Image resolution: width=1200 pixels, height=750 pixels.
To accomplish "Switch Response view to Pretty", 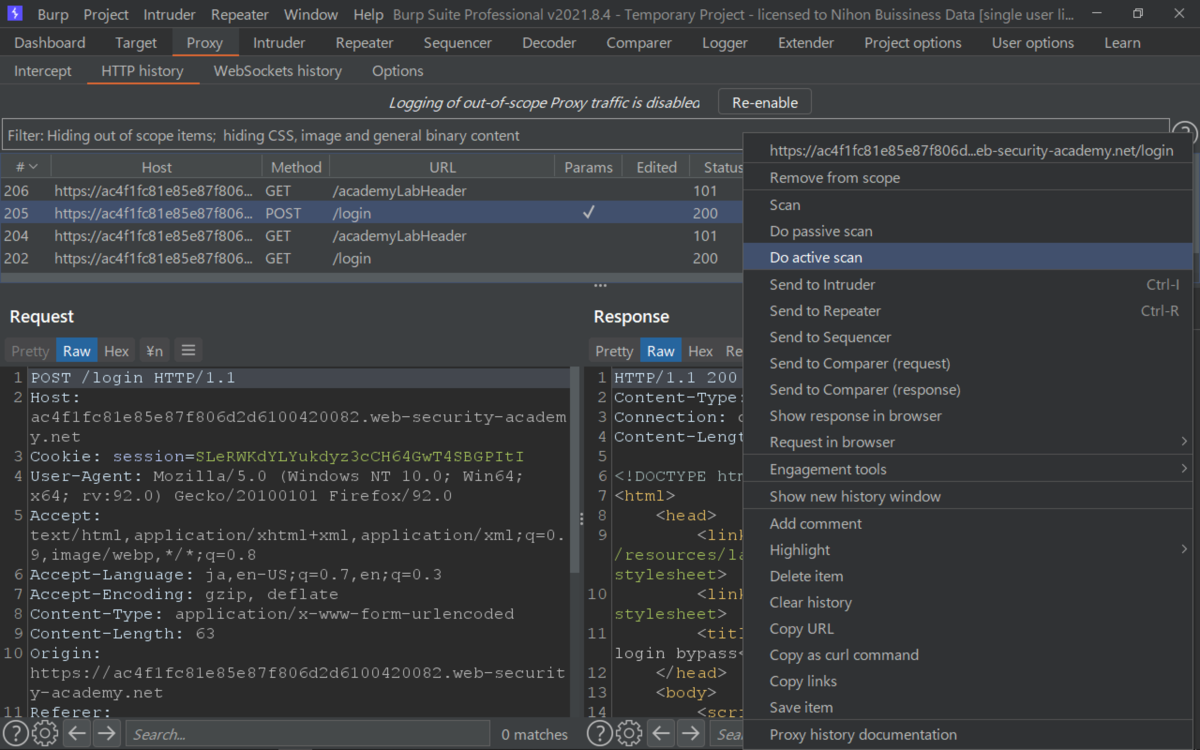I will pos(614,350).
